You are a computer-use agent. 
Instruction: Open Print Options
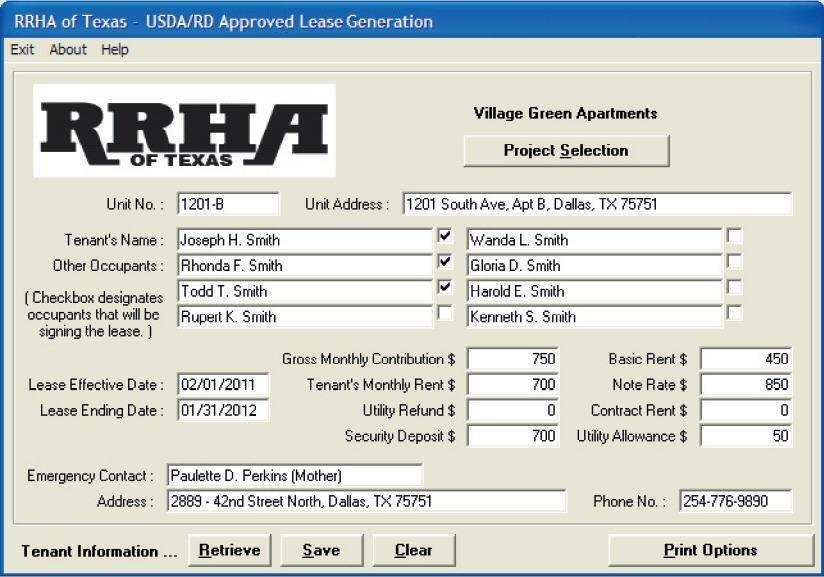point(713,550)
